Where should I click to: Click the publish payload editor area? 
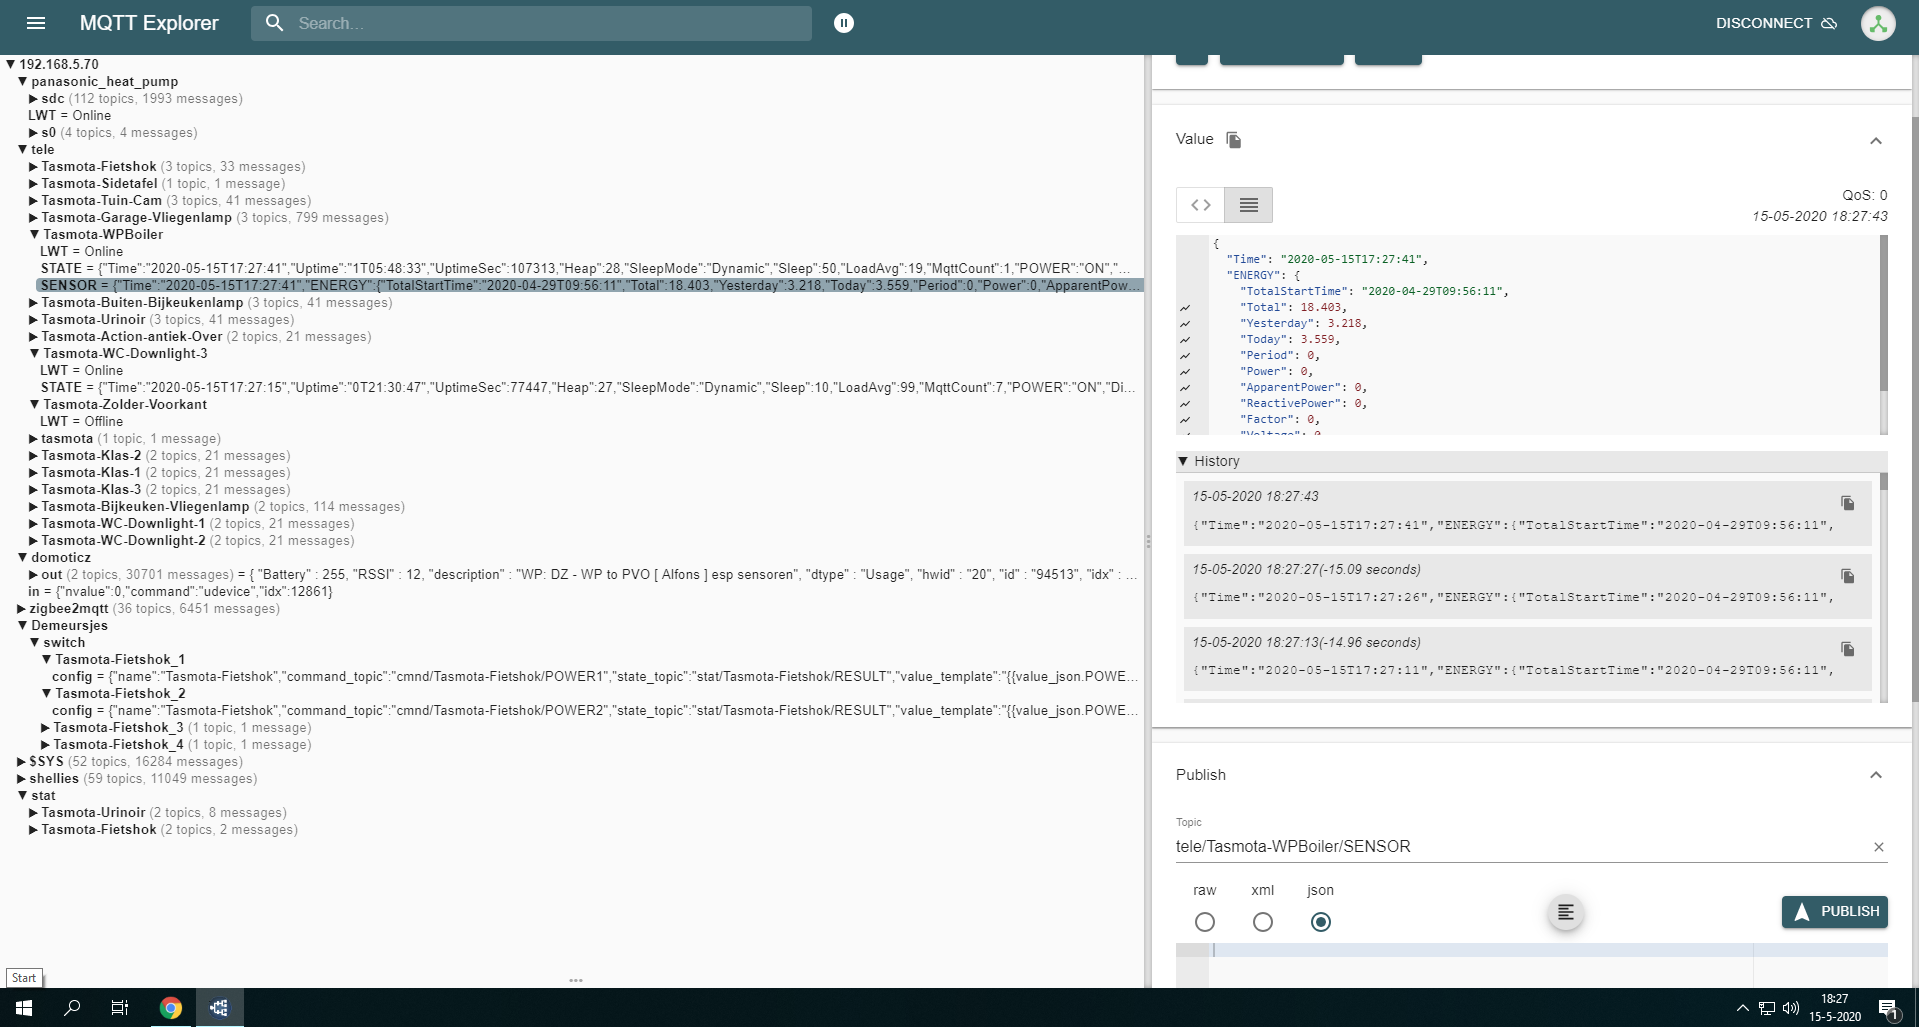1548,964
